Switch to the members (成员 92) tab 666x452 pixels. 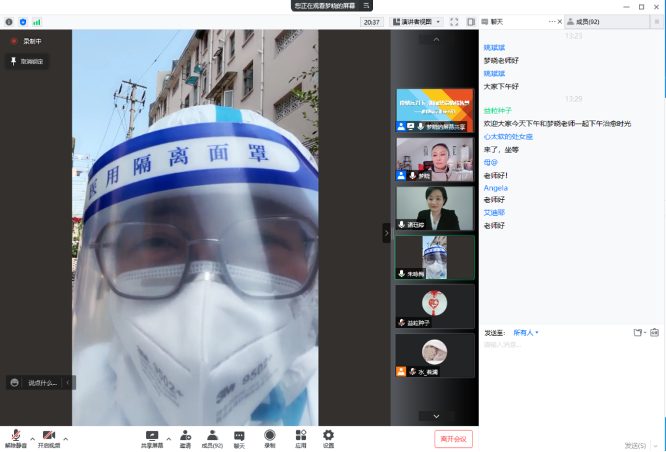583,21
